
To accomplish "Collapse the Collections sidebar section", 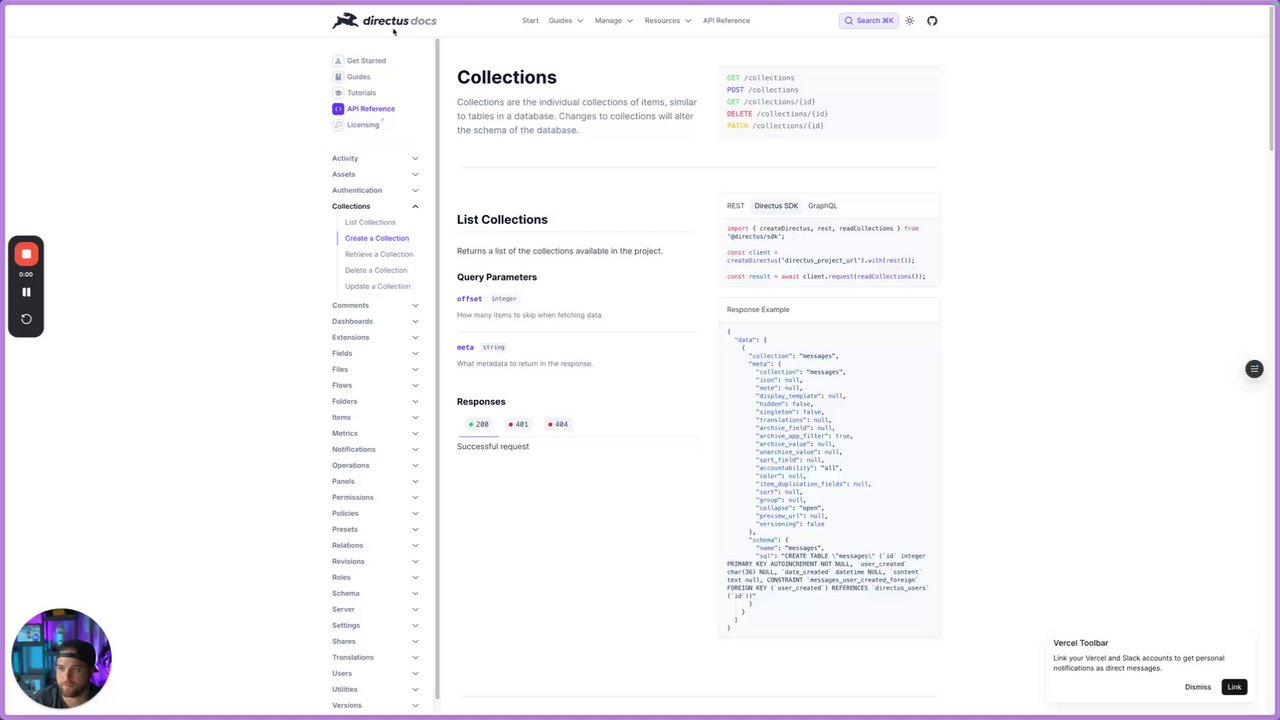I will coord(375,206).
